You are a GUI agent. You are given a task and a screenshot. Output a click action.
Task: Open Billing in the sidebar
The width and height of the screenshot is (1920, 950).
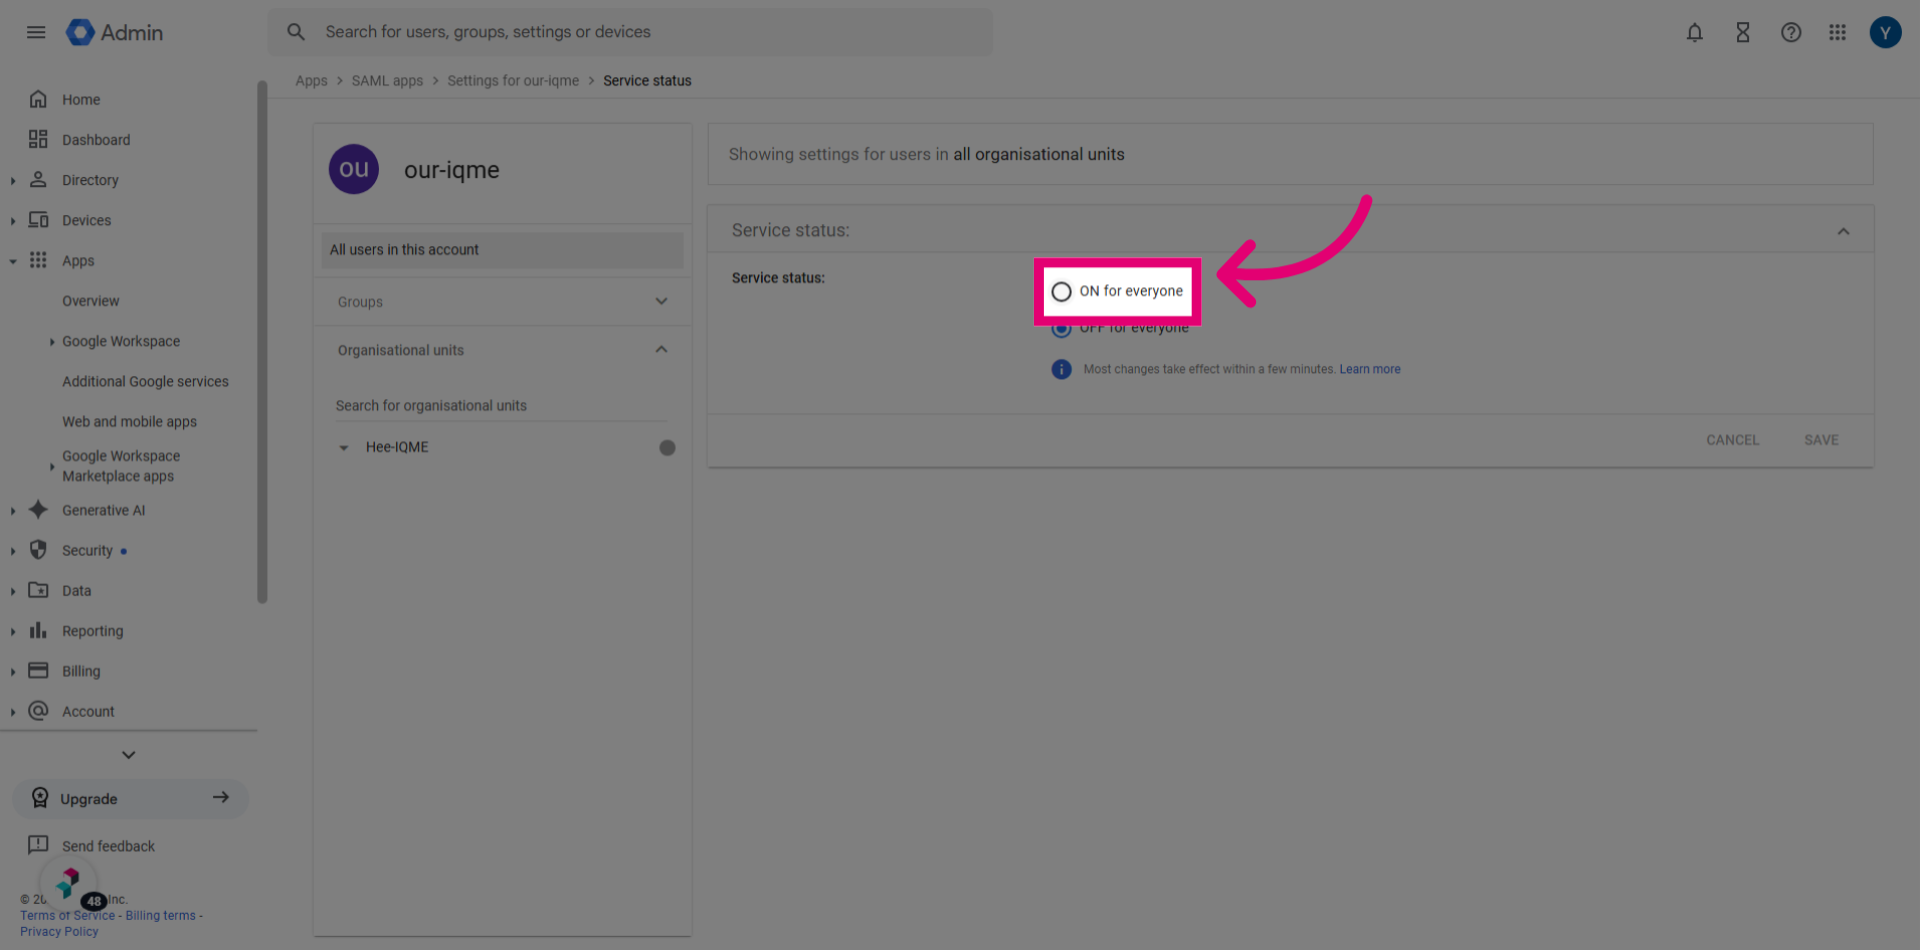[81, 671]
